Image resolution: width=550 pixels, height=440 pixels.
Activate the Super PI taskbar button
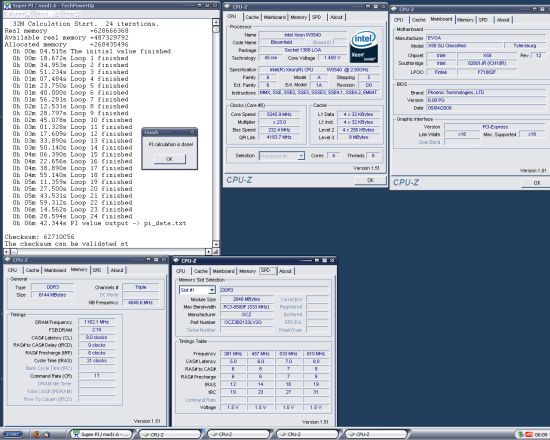[102, 434]
